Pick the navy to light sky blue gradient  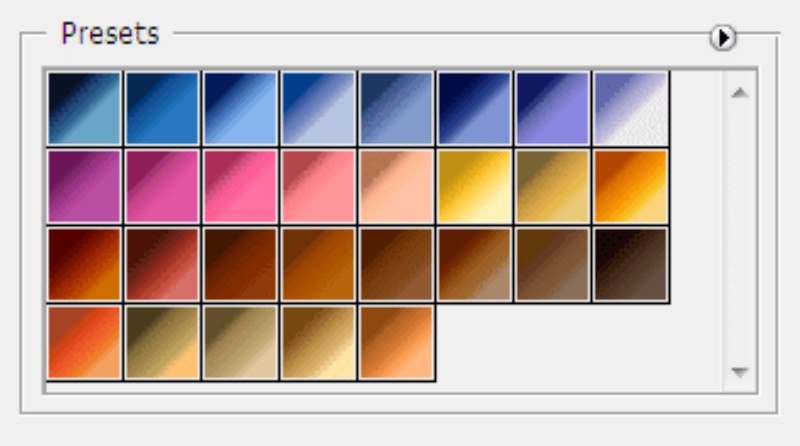(240, 108)
